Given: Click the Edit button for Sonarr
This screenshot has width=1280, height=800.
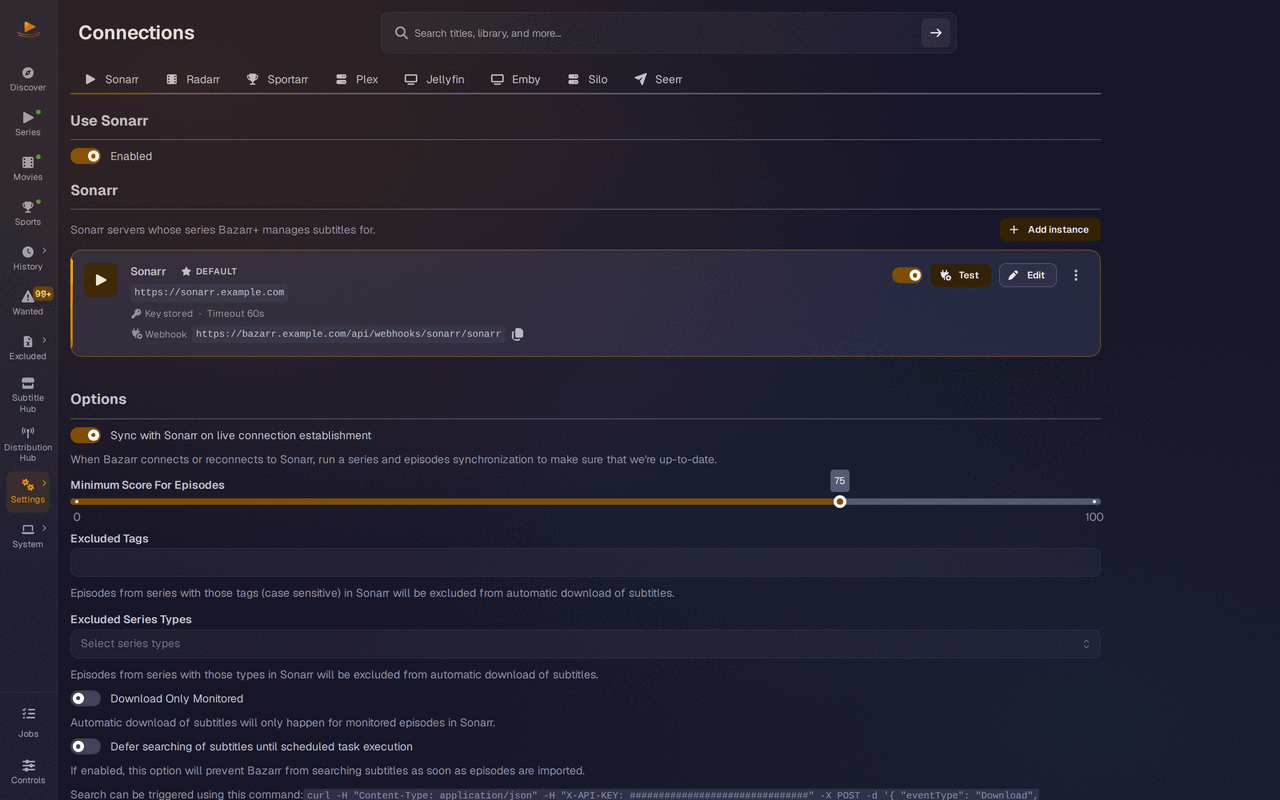Looking at the screenshot, I should point(1027,275).
